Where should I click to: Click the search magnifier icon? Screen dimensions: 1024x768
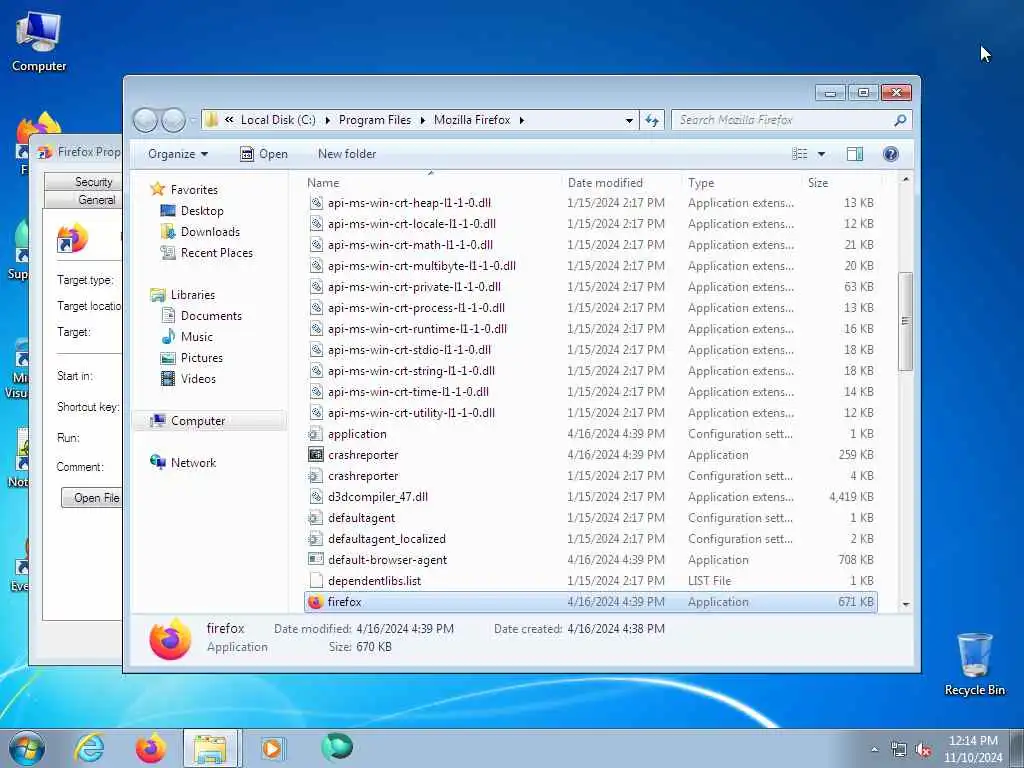(900, 120)
